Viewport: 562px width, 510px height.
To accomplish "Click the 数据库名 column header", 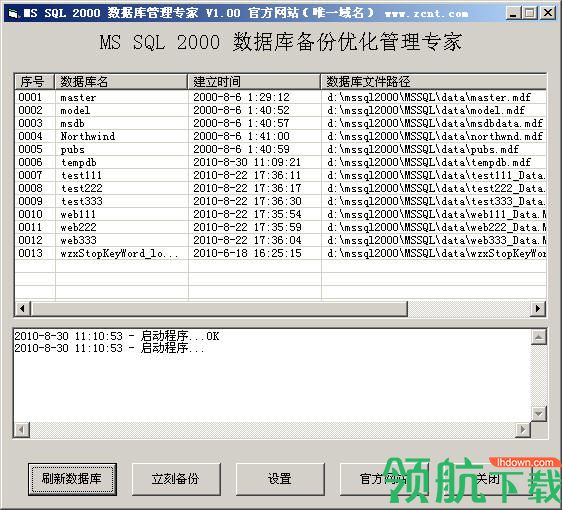I will pos(121,82).
